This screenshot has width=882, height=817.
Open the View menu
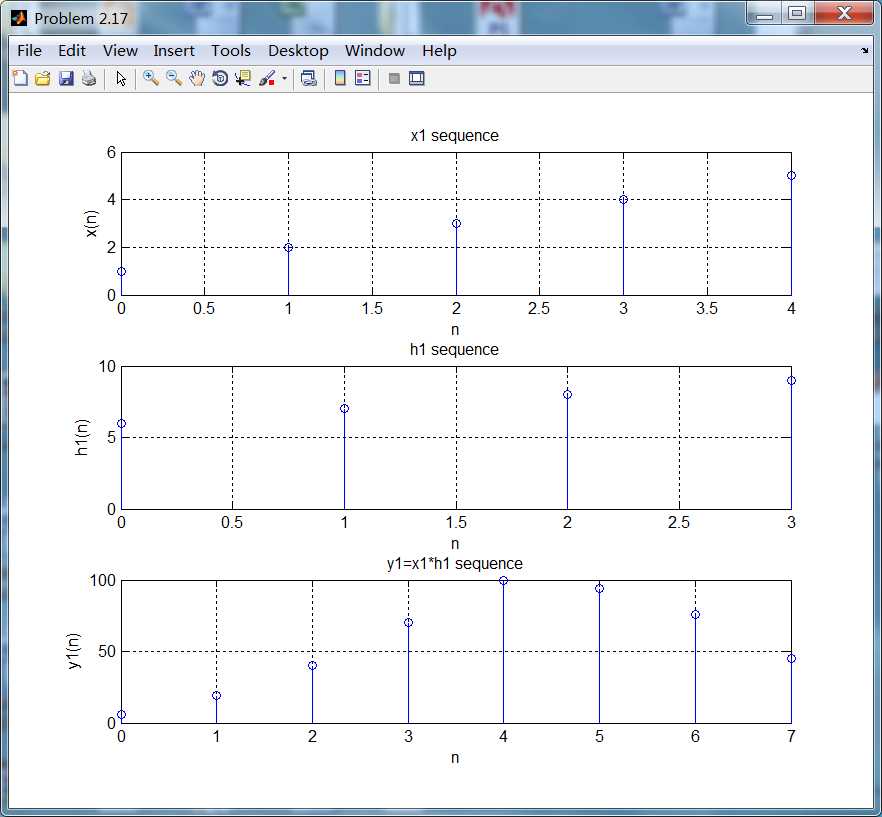[120, 51]
